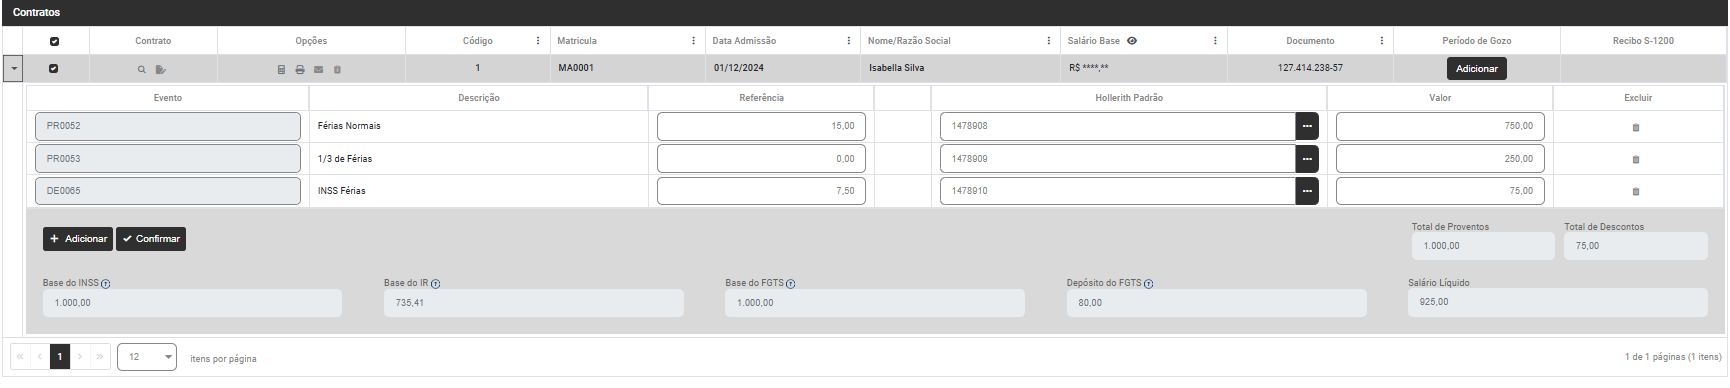Open the Nome/Razão Social column menu
Viewport: 1730px width, 388px height.
click(1048, 41)
